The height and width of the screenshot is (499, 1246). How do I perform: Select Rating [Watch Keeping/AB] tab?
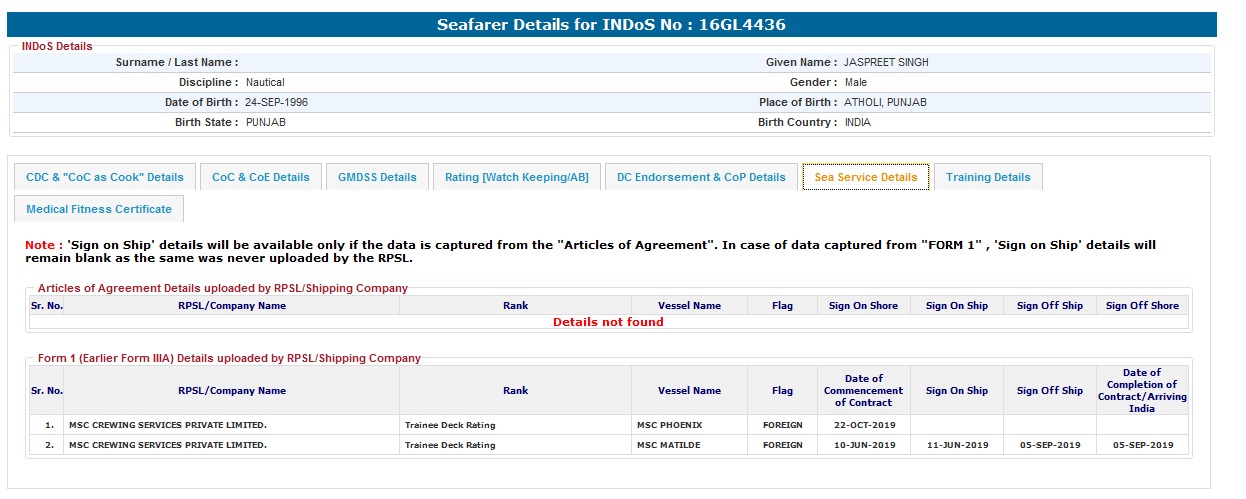click(x=517, y=177)
